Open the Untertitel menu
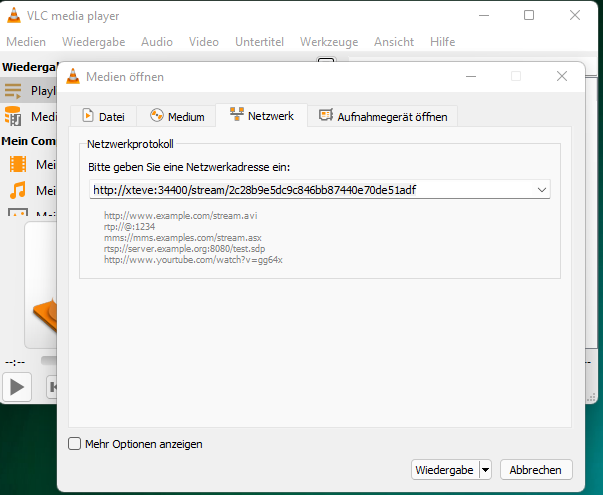 [x=260, y=42]
